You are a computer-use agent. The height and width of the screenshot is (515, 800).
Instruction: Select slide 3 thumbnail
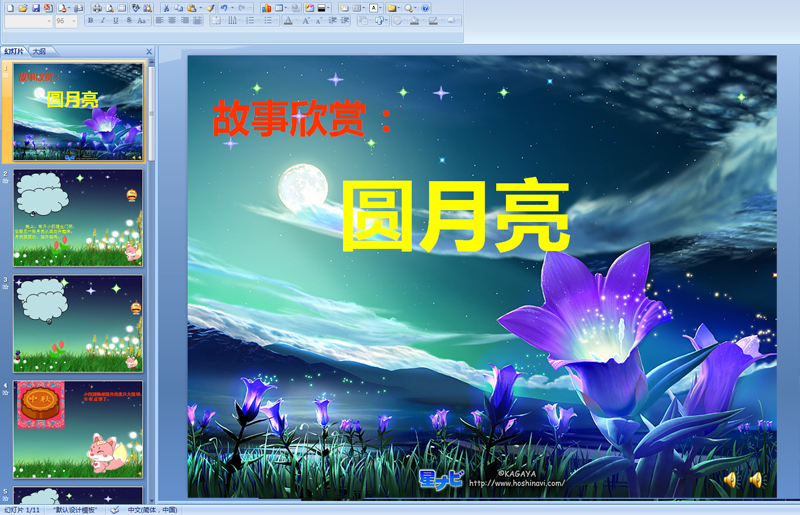click(x=78, y=324)
